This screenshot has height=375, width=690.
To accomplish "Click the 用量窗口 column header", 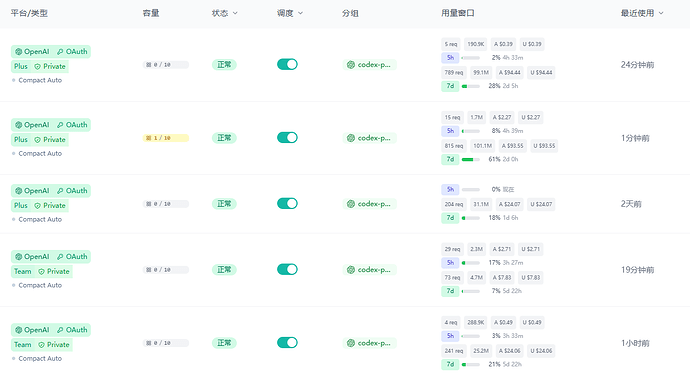I will pyautogui.click(x=458, y=13).
